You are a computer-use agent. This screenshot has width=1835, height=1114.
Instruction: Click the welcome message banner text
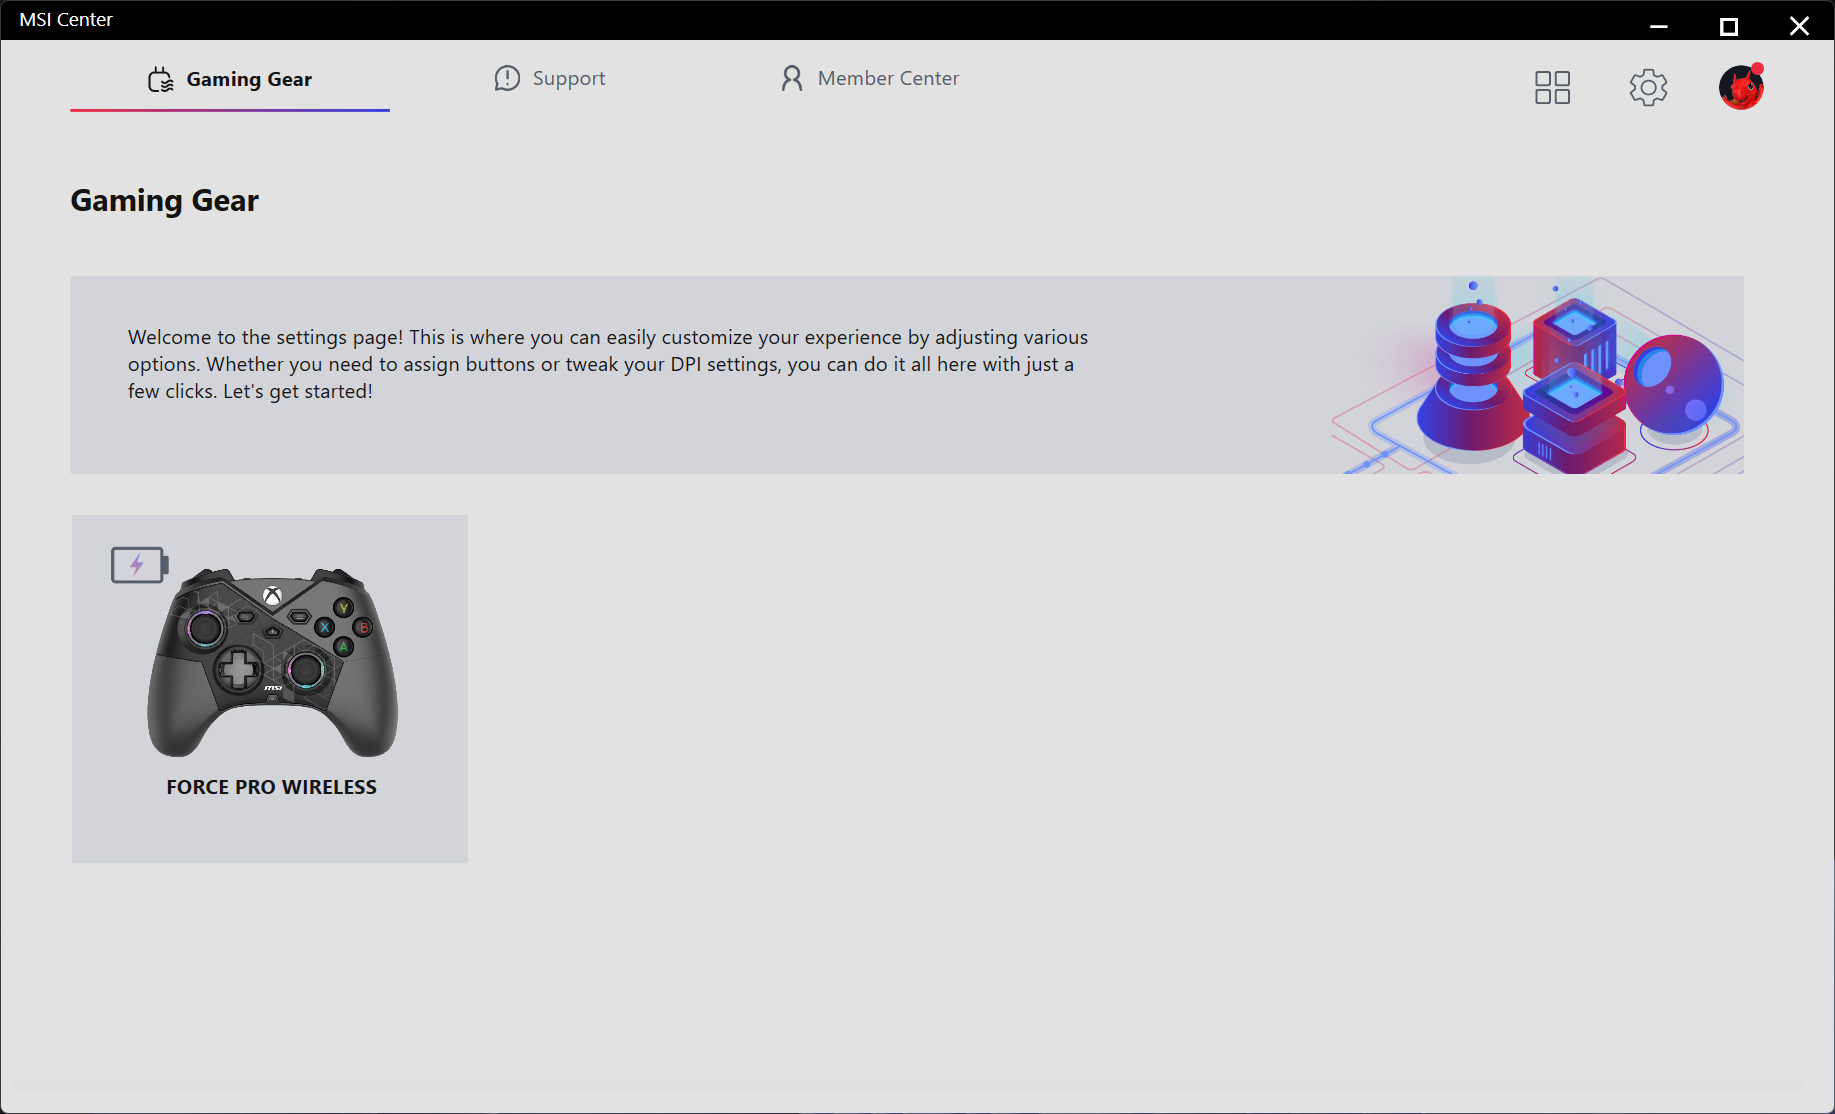[x=607, y=364]
